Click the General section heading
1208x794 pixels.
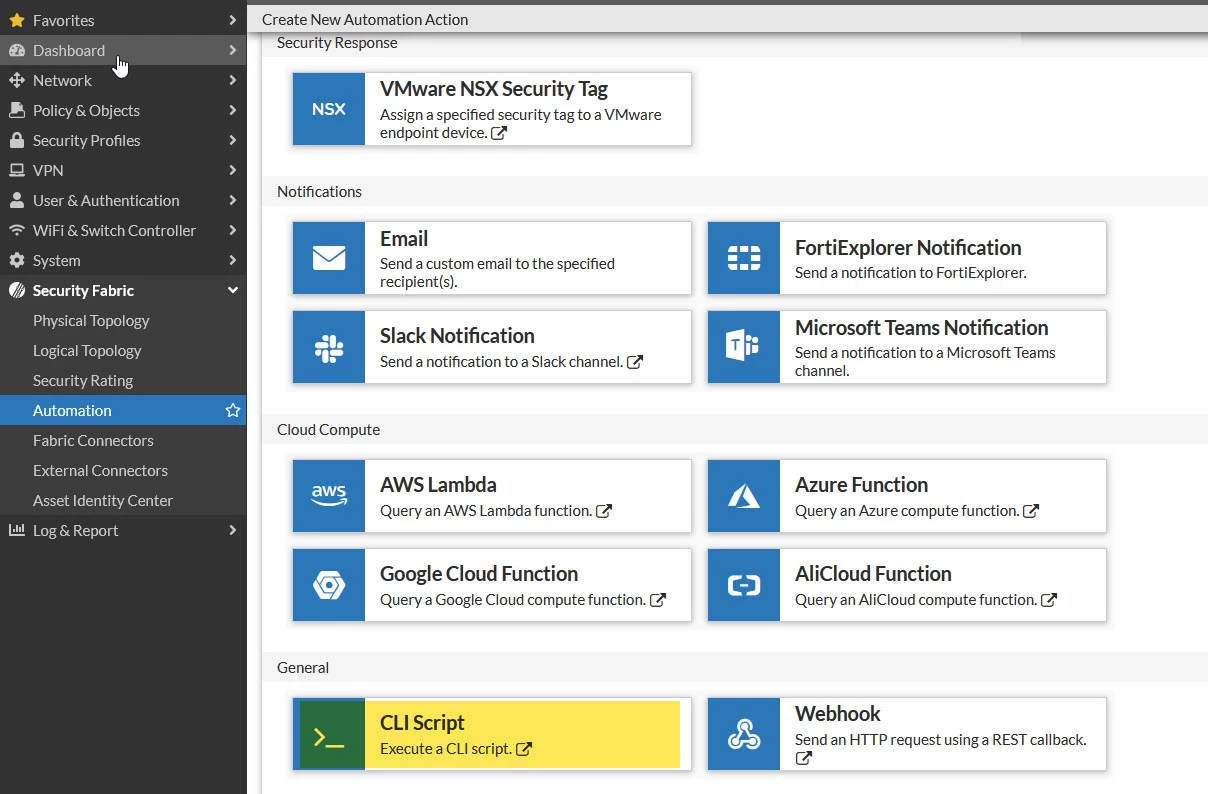303,667
